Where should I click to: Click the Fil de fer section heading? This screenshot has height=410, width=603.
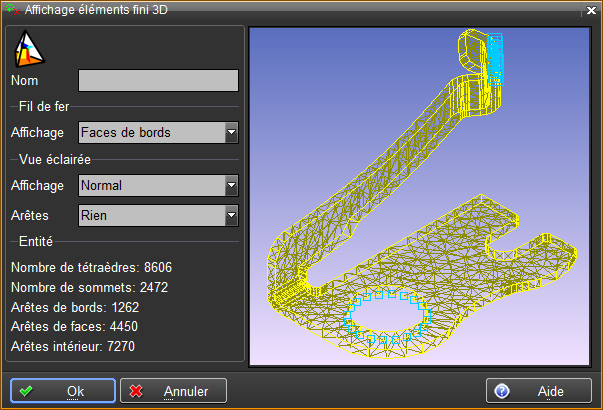(x=44, y=107)
